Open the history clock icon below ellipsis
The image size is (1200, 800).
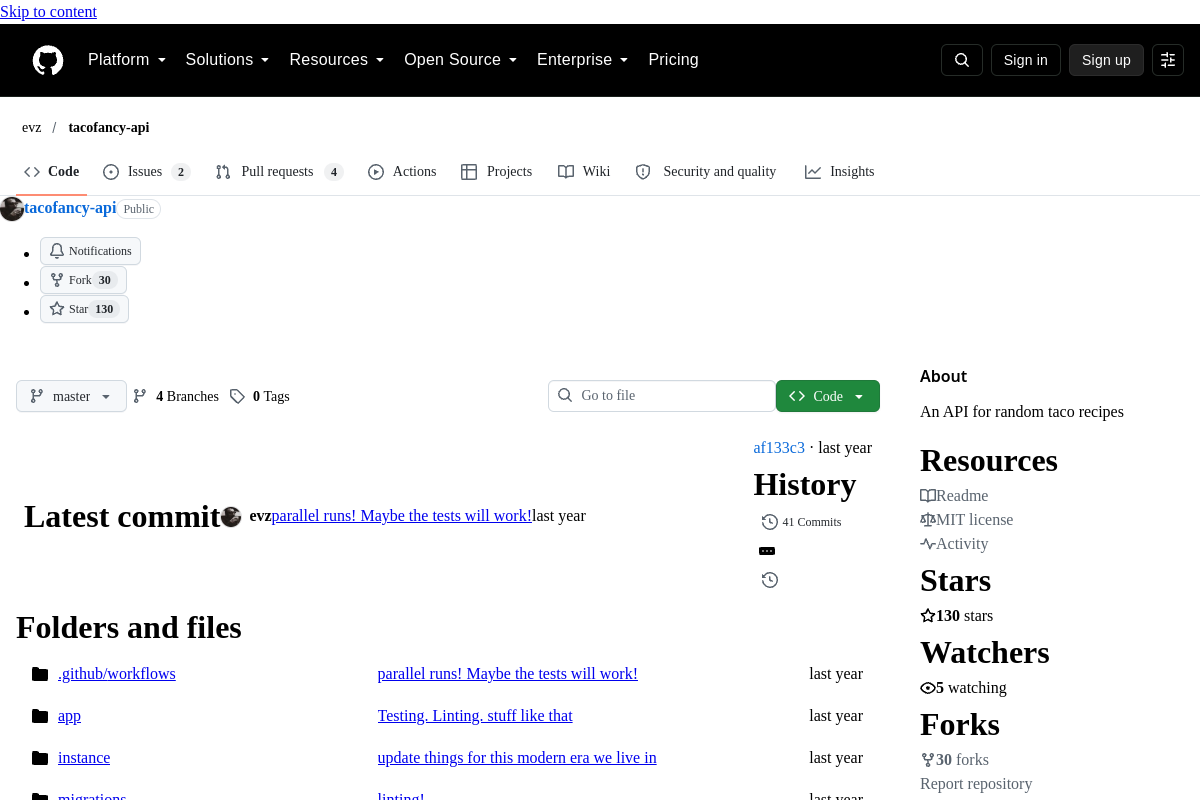(x=770, y=580)
